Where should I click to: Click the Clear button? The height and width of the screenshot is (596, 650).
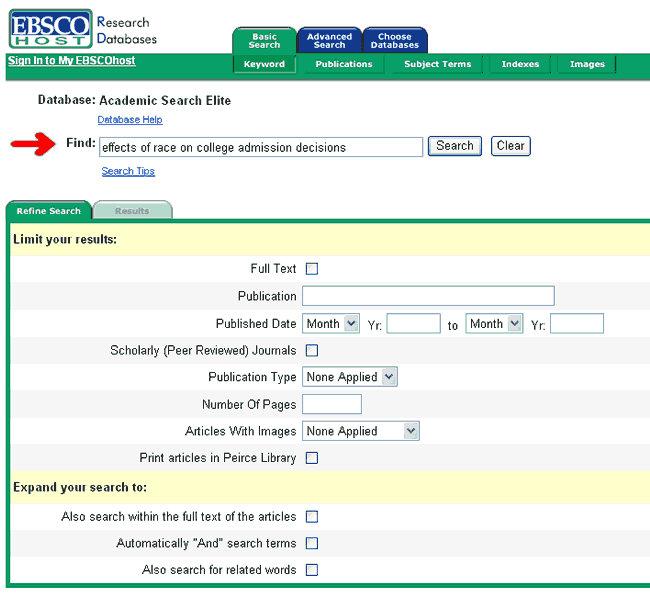click(511, 146)
